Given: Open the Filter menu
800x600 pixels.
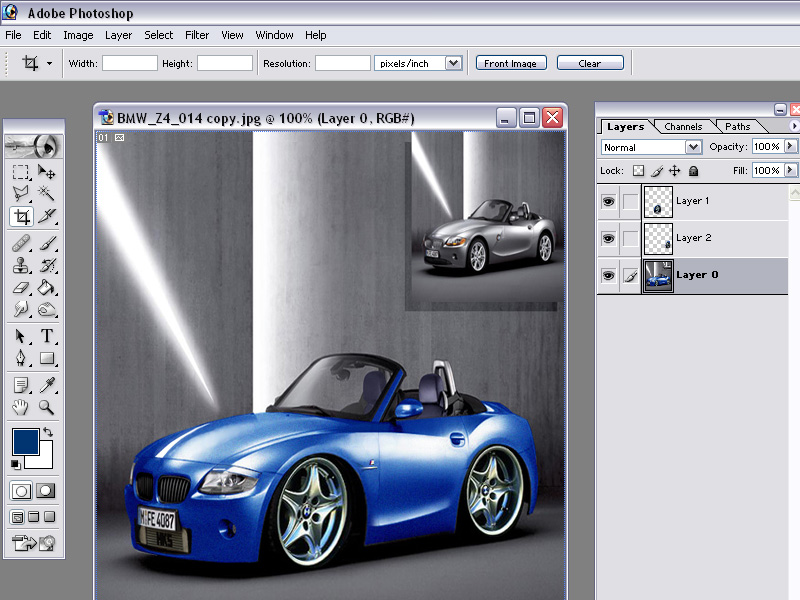Looking at the screenshot, I should point(197,35).
